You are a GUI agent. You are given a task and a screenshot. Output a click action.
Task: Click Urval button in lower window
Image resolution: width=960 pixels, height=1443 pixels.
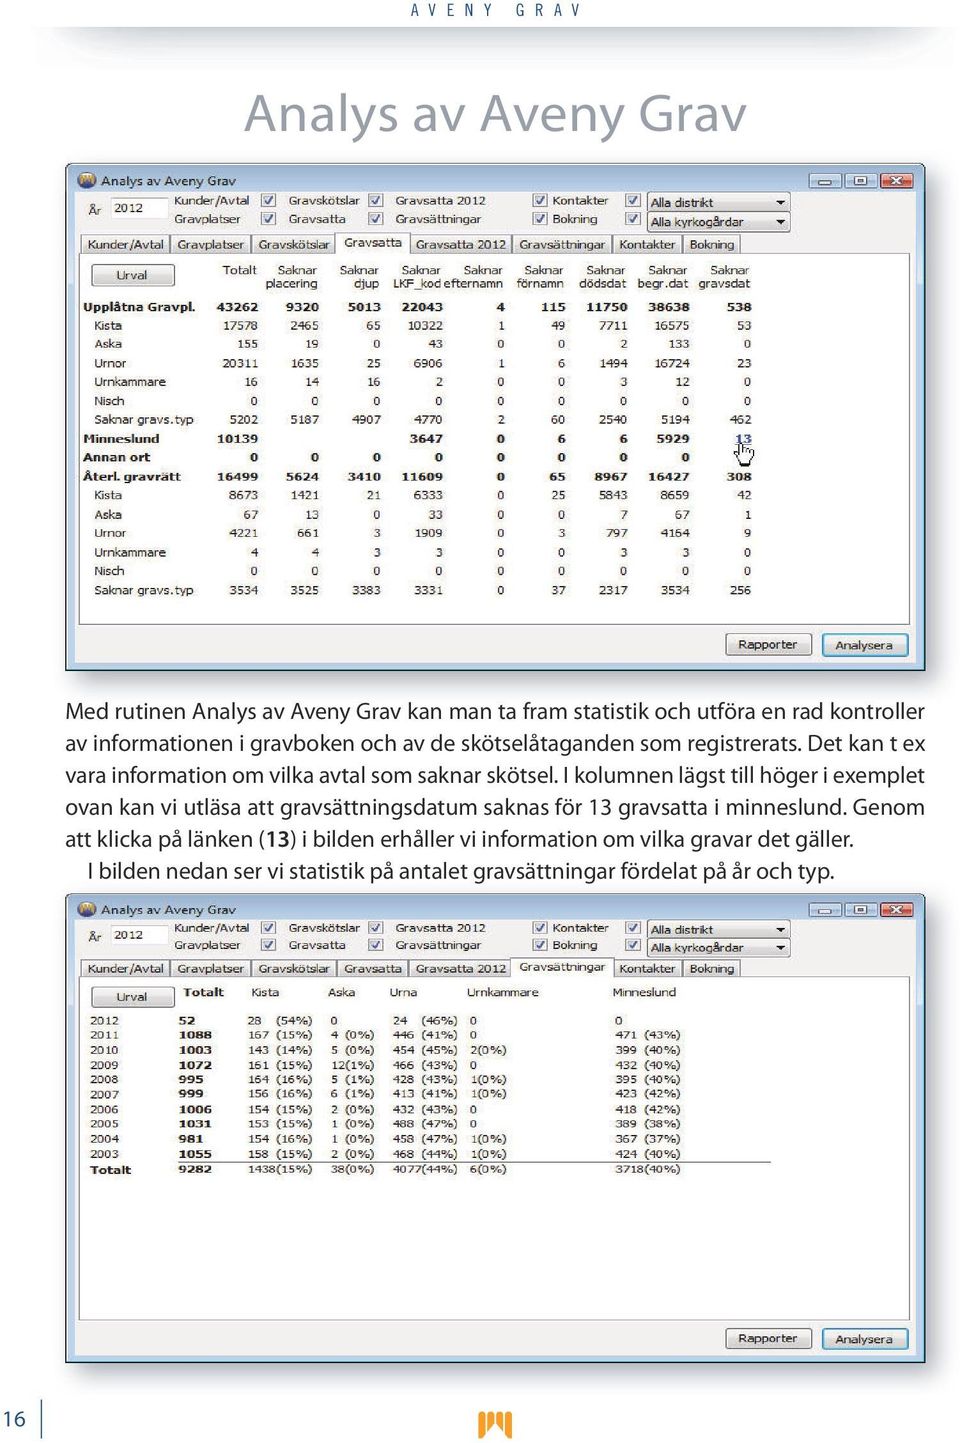pyautogui.click(x=132, y=997)
